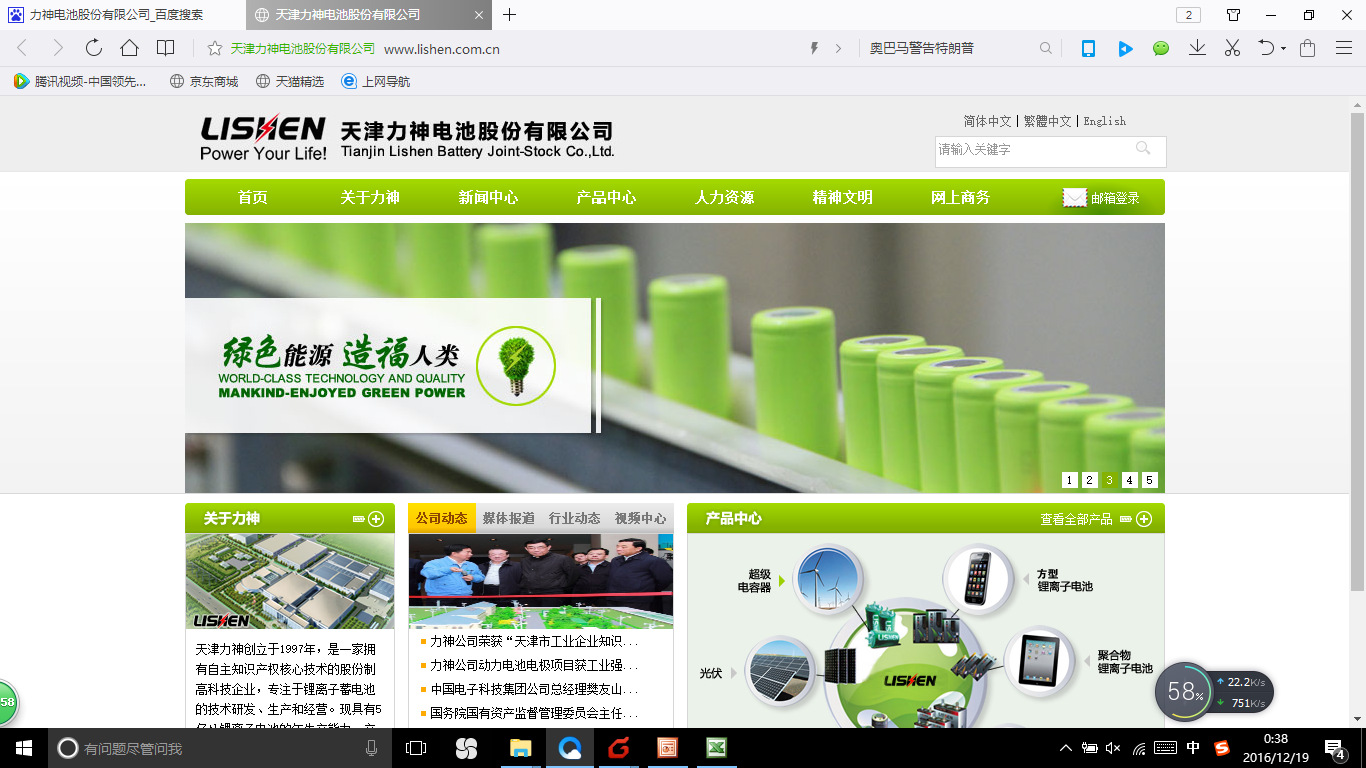Click the site search magnifier icon
The image size is (1366, 768).
(x=1143, y=149)
